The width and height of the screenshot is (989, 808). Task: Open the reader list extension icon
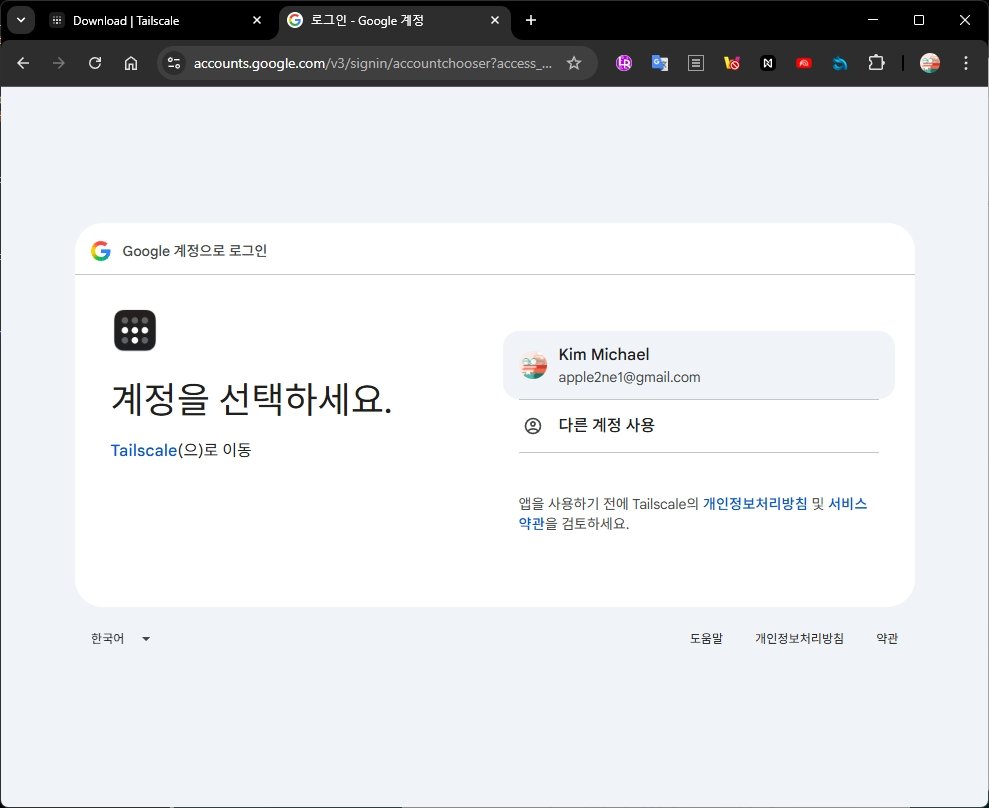click(x=696, y=63)
